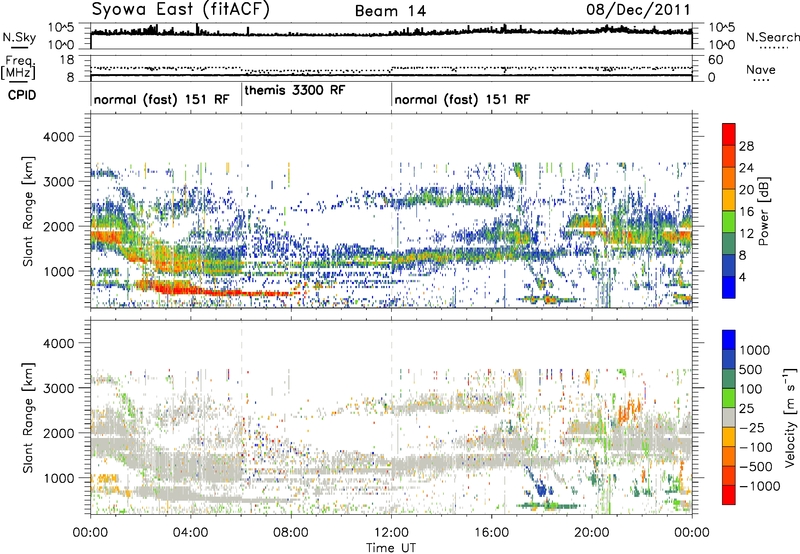Click the power colorbar value '28'
This screenshot has width=800, height=554.
pyautogui.click(x=746, y=146)
